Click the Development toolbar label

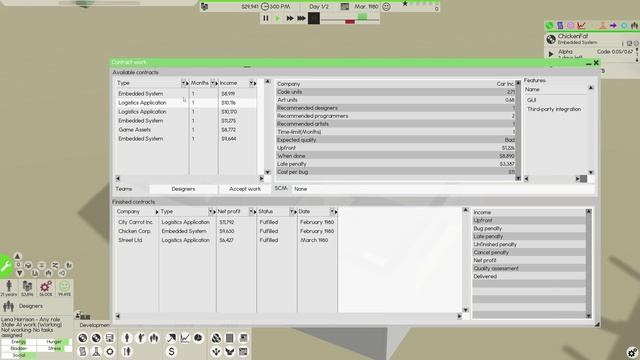(x=95, y=325)
